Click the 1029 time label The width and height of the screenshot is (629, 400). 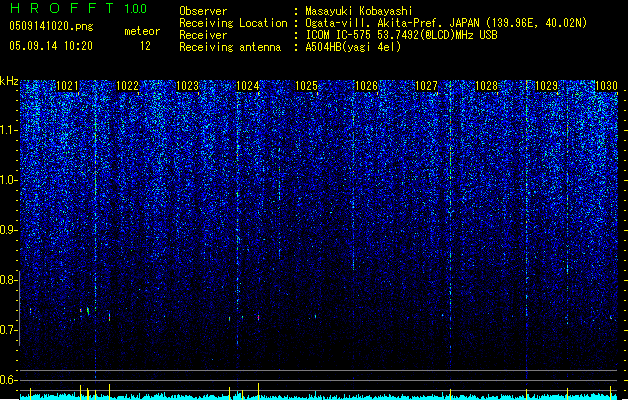(x=546, y=86)
